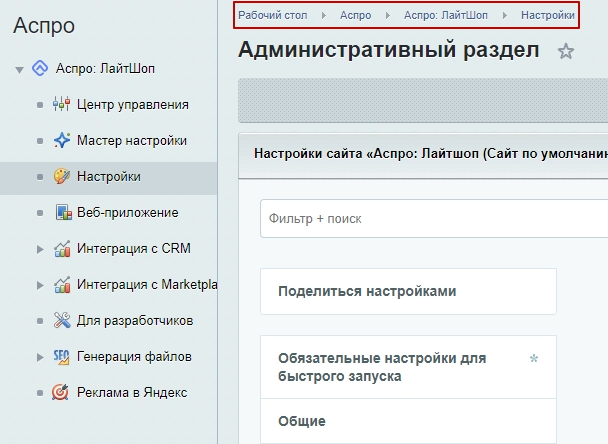Click Аспро: ЛайтШоп label in tree
Viewport: 608px width, 444px height.
point(105,68)
